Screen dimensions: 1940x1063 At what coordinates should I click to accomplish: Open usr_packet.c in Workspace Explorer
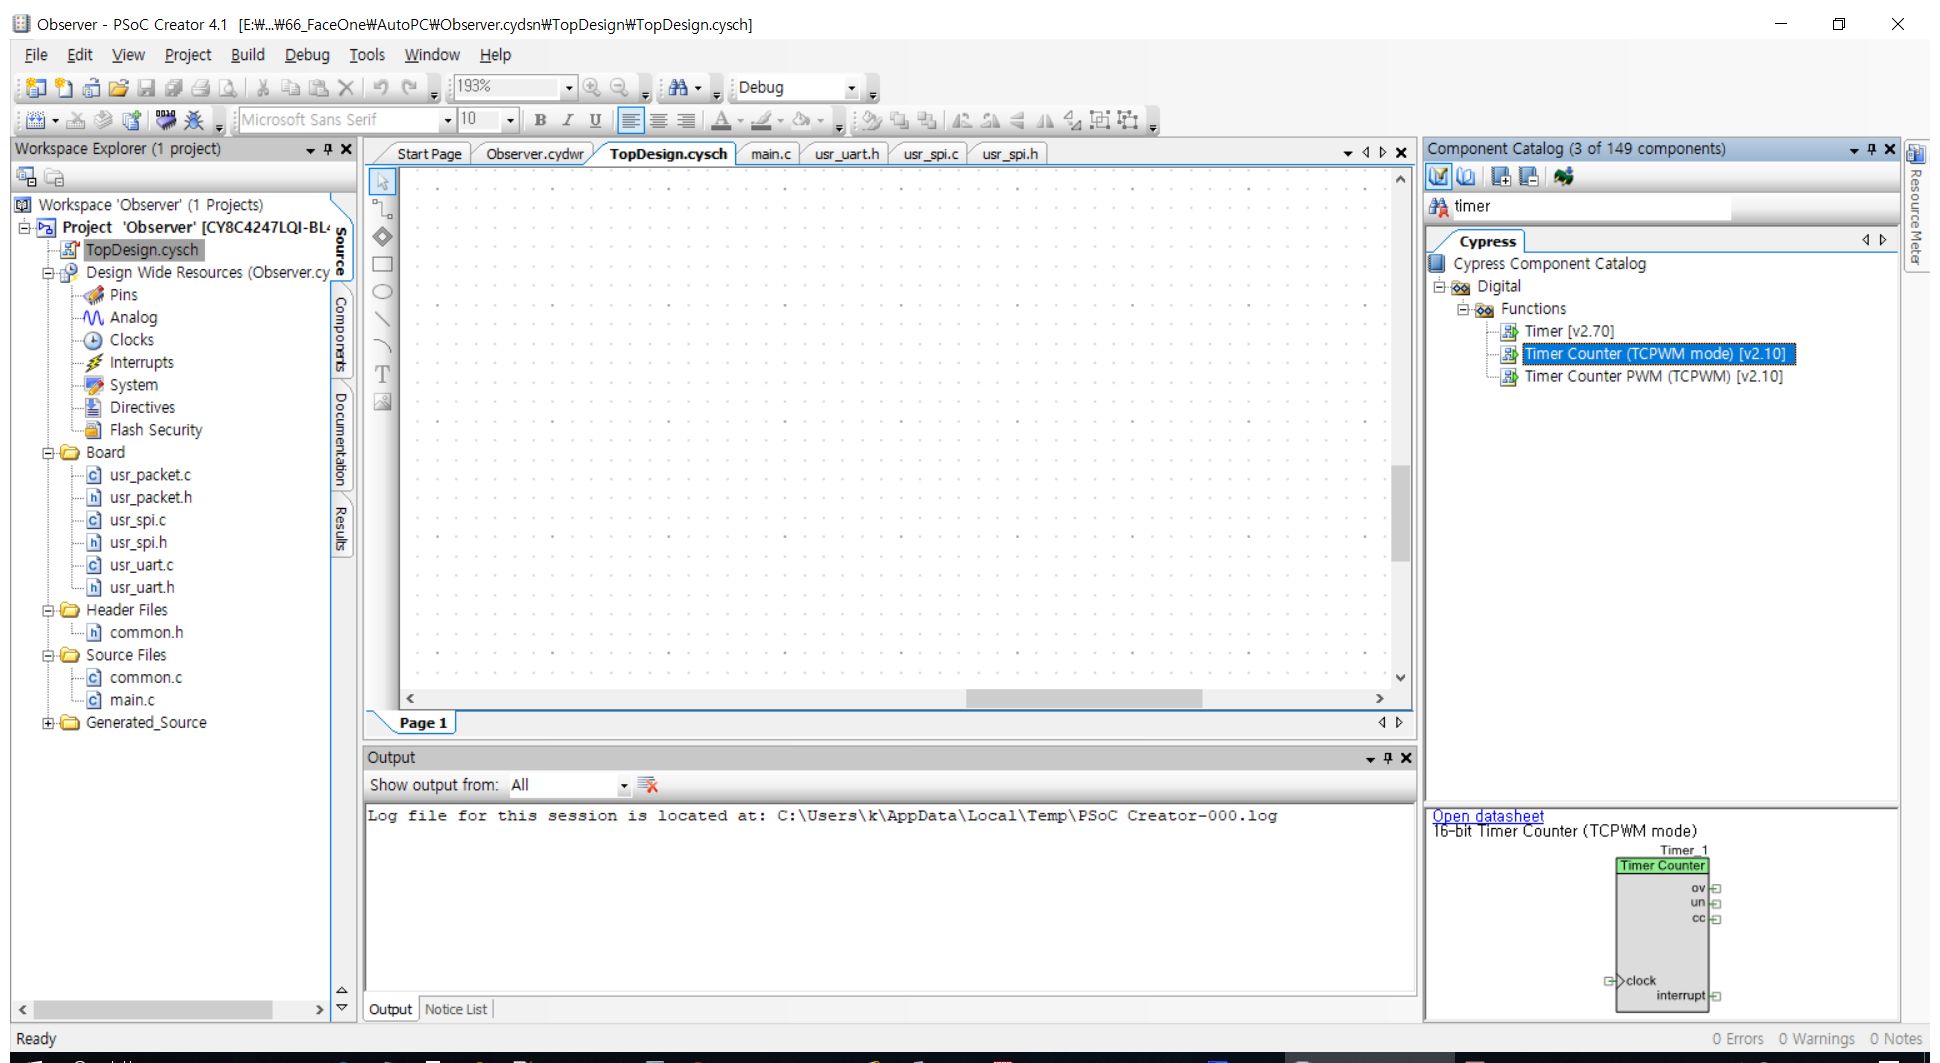(150, 475)
